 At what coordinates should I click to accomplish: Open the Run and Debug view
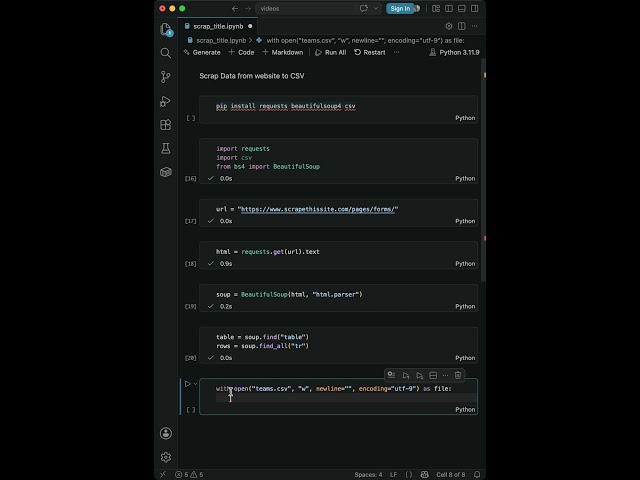tap(165, 101)
